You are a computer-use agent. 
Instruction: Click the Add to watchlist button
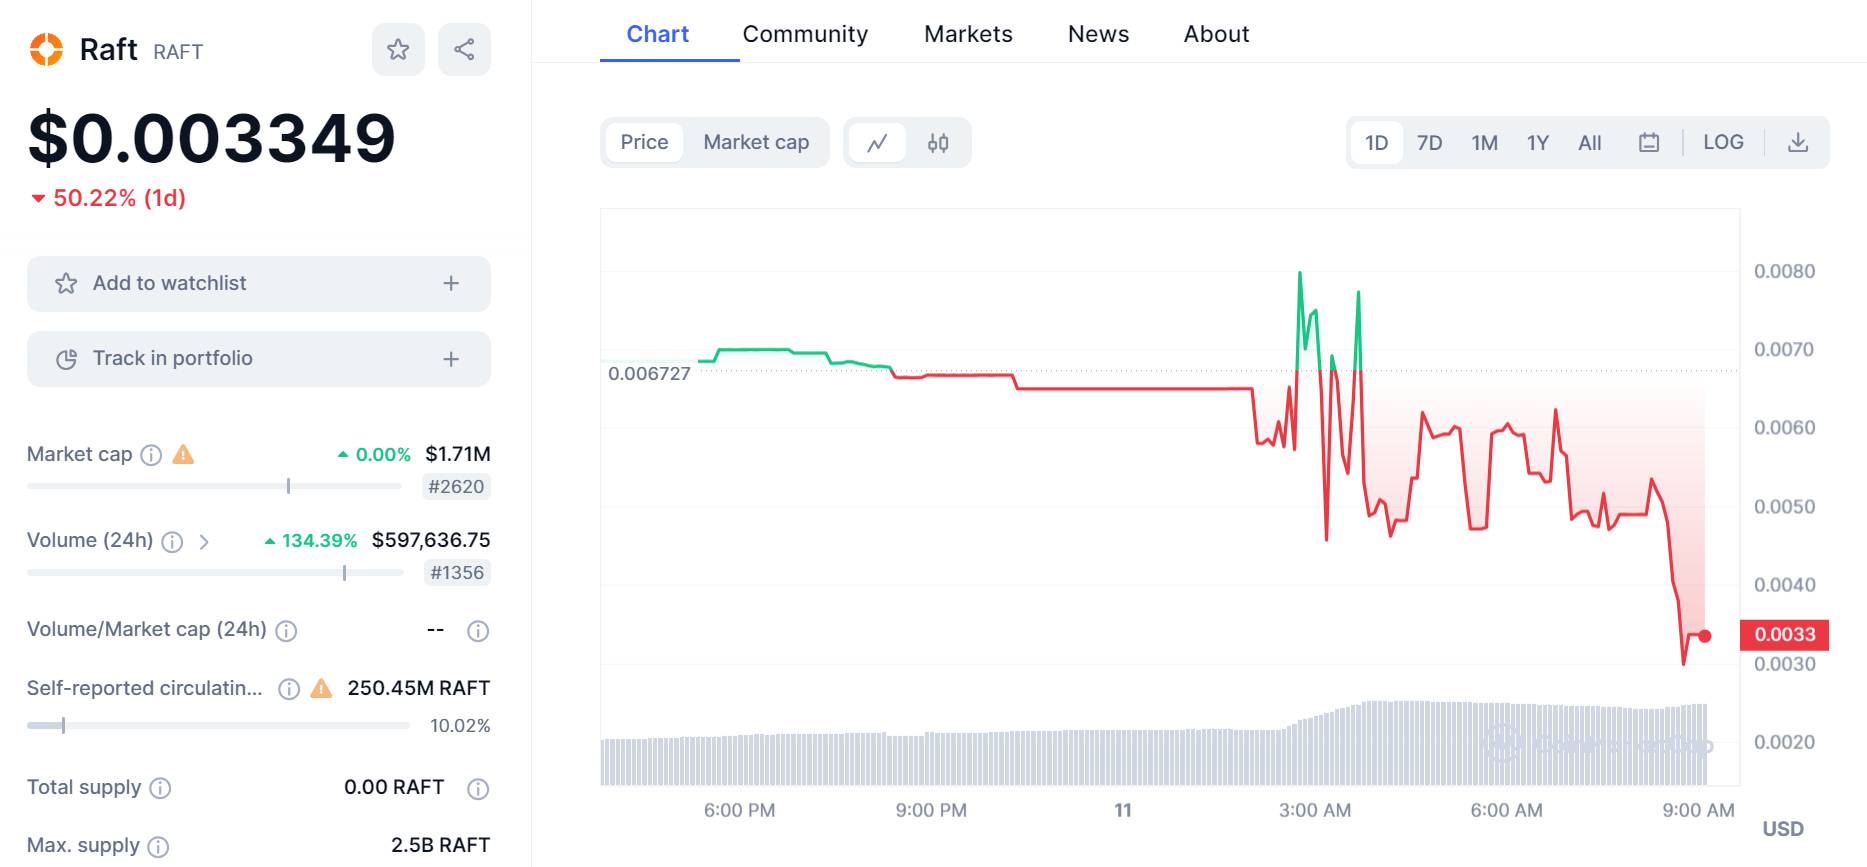[x=259, y=284]
